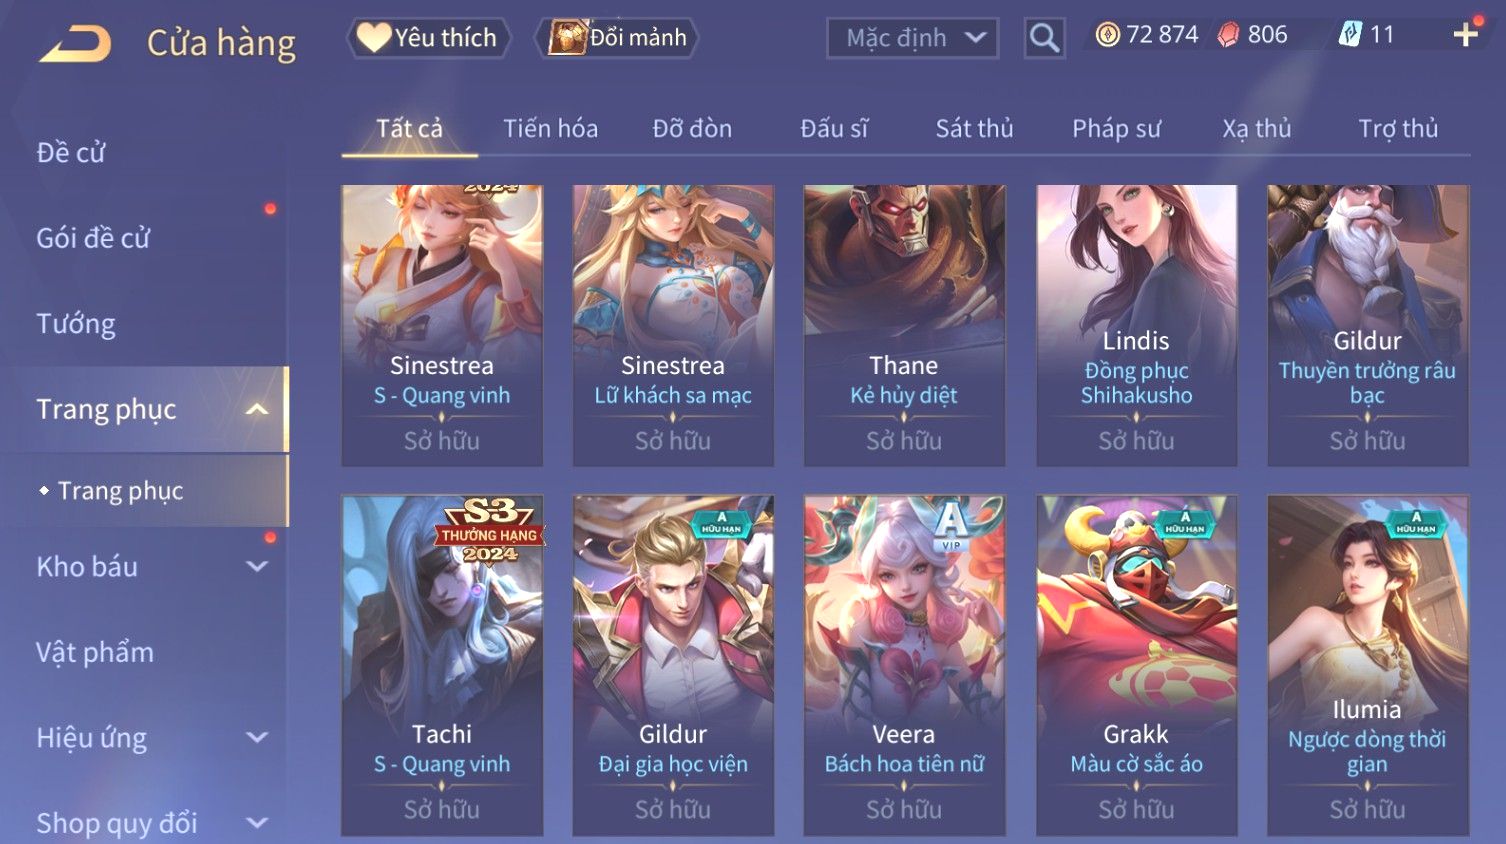Expand the Kho báu sidebar section
Screen dimensions: 1506x844
pos(257,566)
